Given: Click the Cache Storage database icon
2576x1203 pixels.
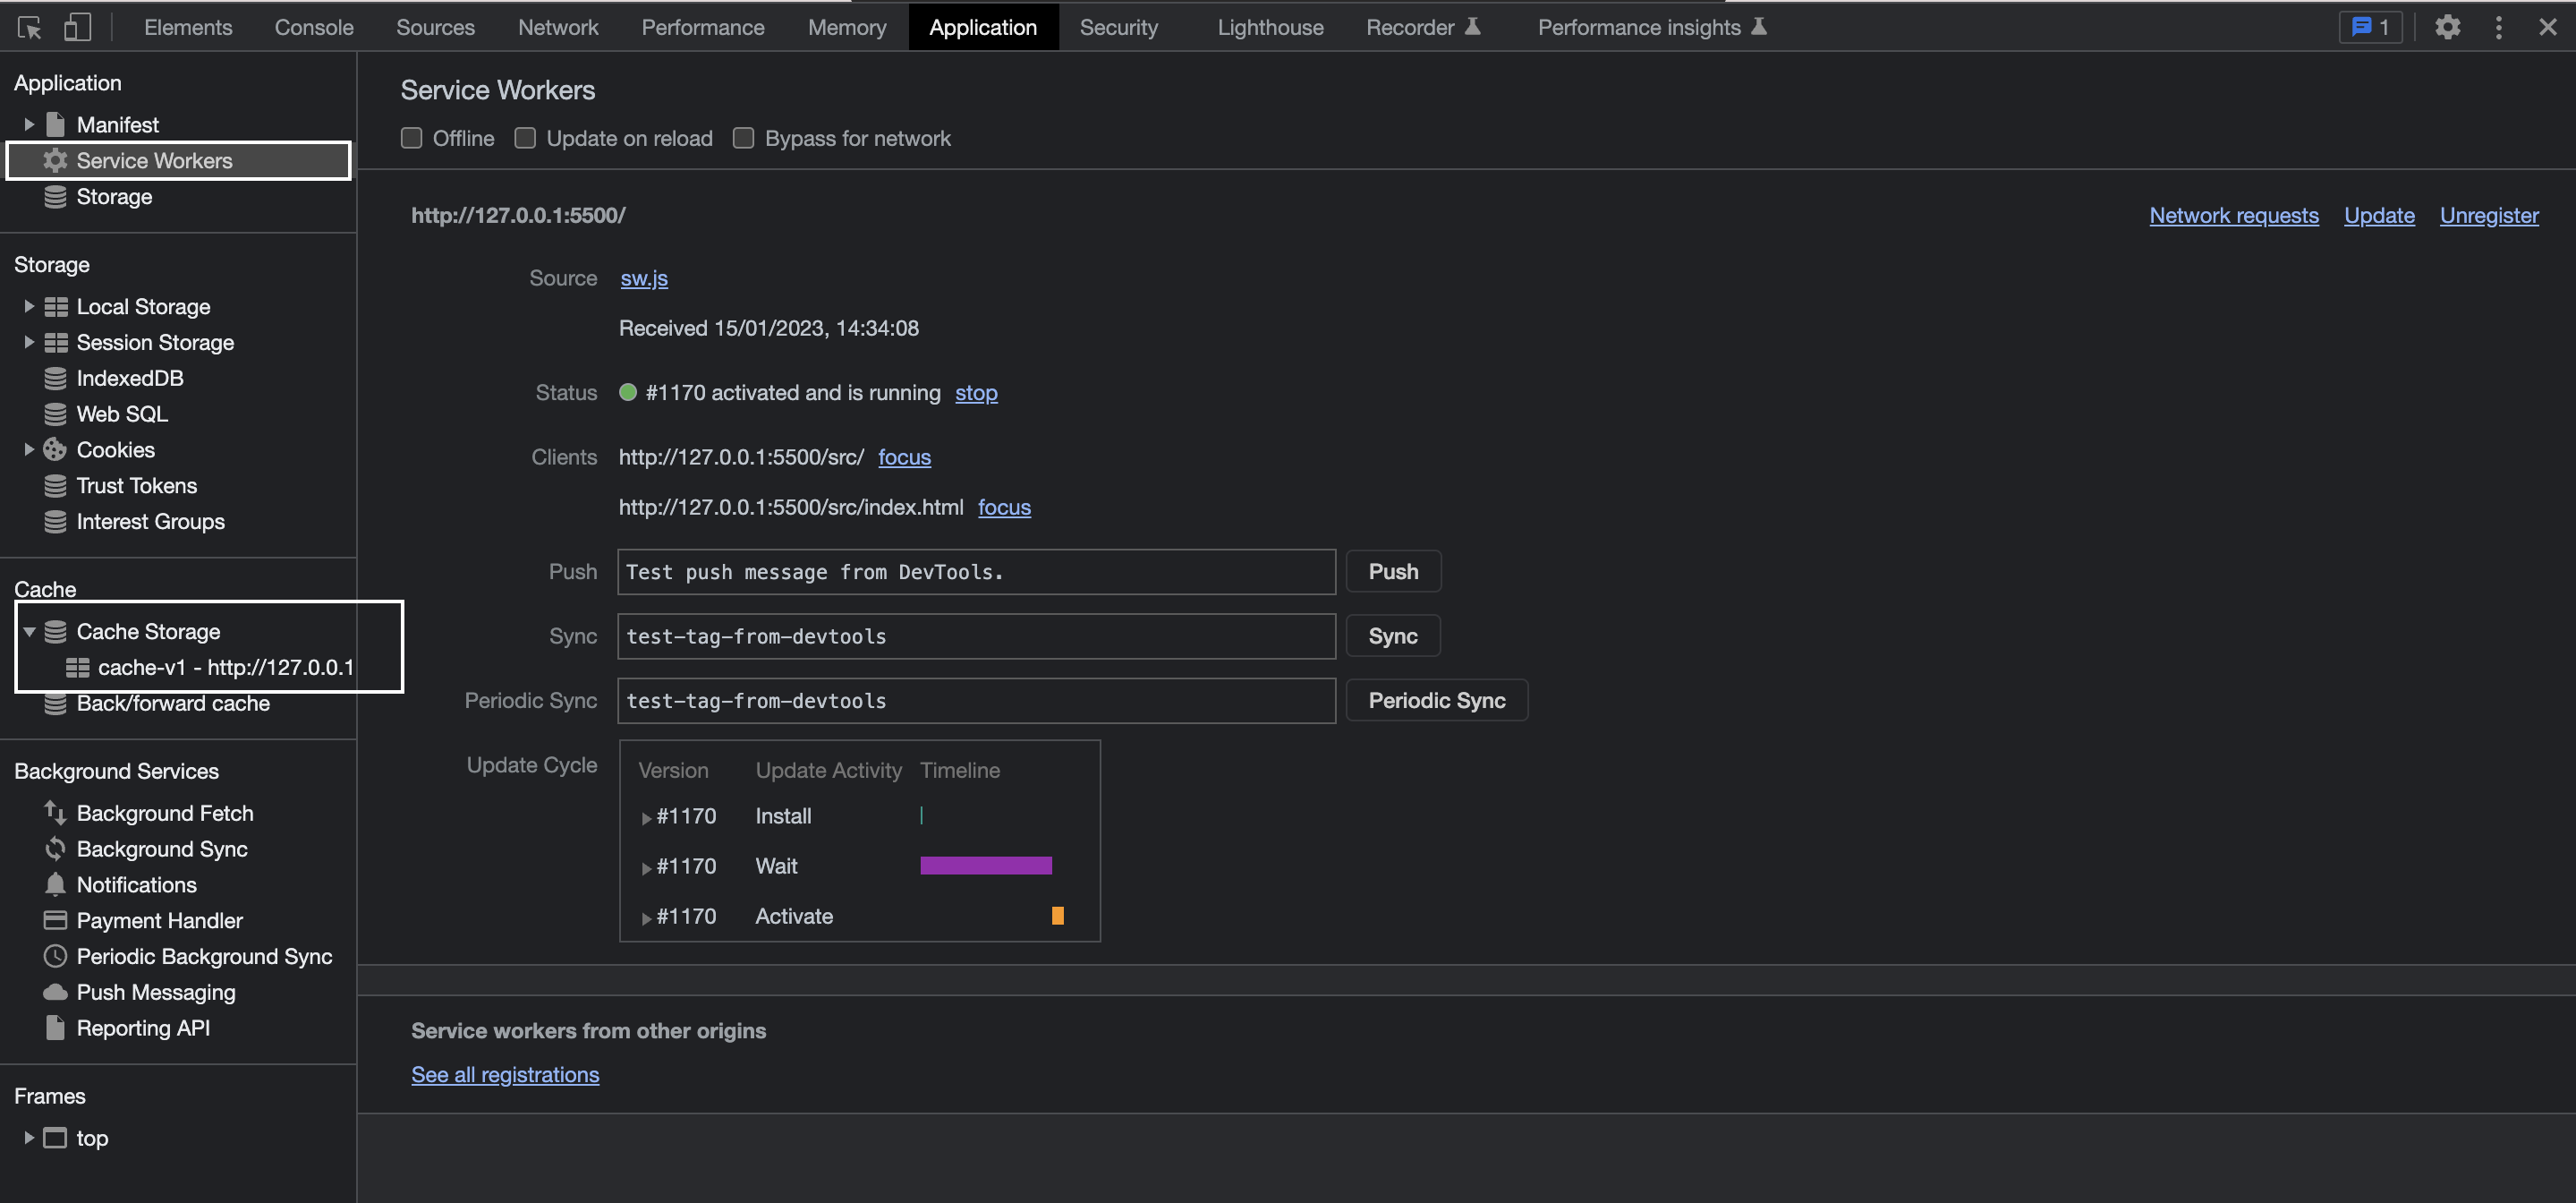Looking at the screenshot, I should pyautogui.click(x=55, y=633).
